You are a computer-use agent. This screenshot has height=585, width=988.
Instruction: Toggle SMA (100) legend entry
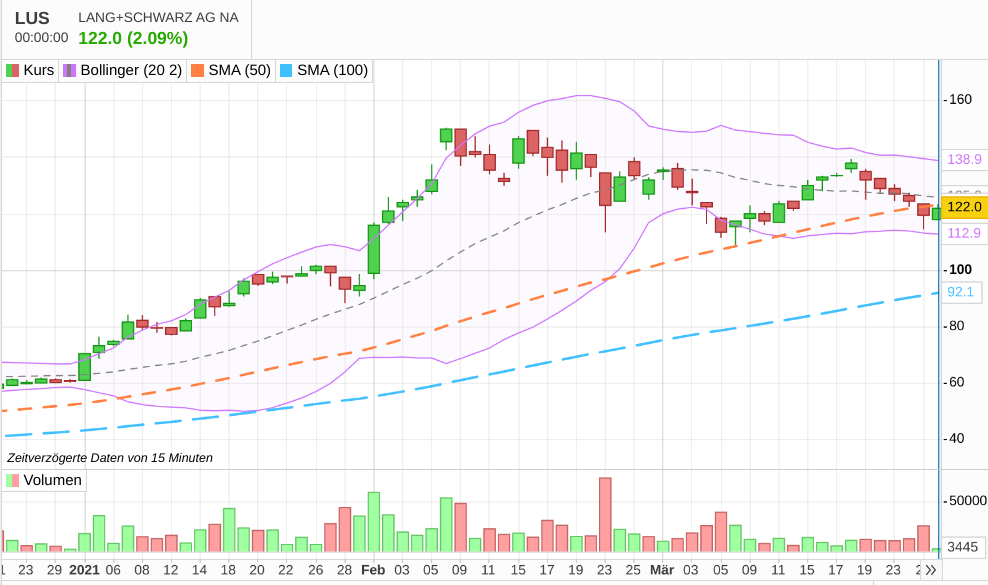pos(324,70)
